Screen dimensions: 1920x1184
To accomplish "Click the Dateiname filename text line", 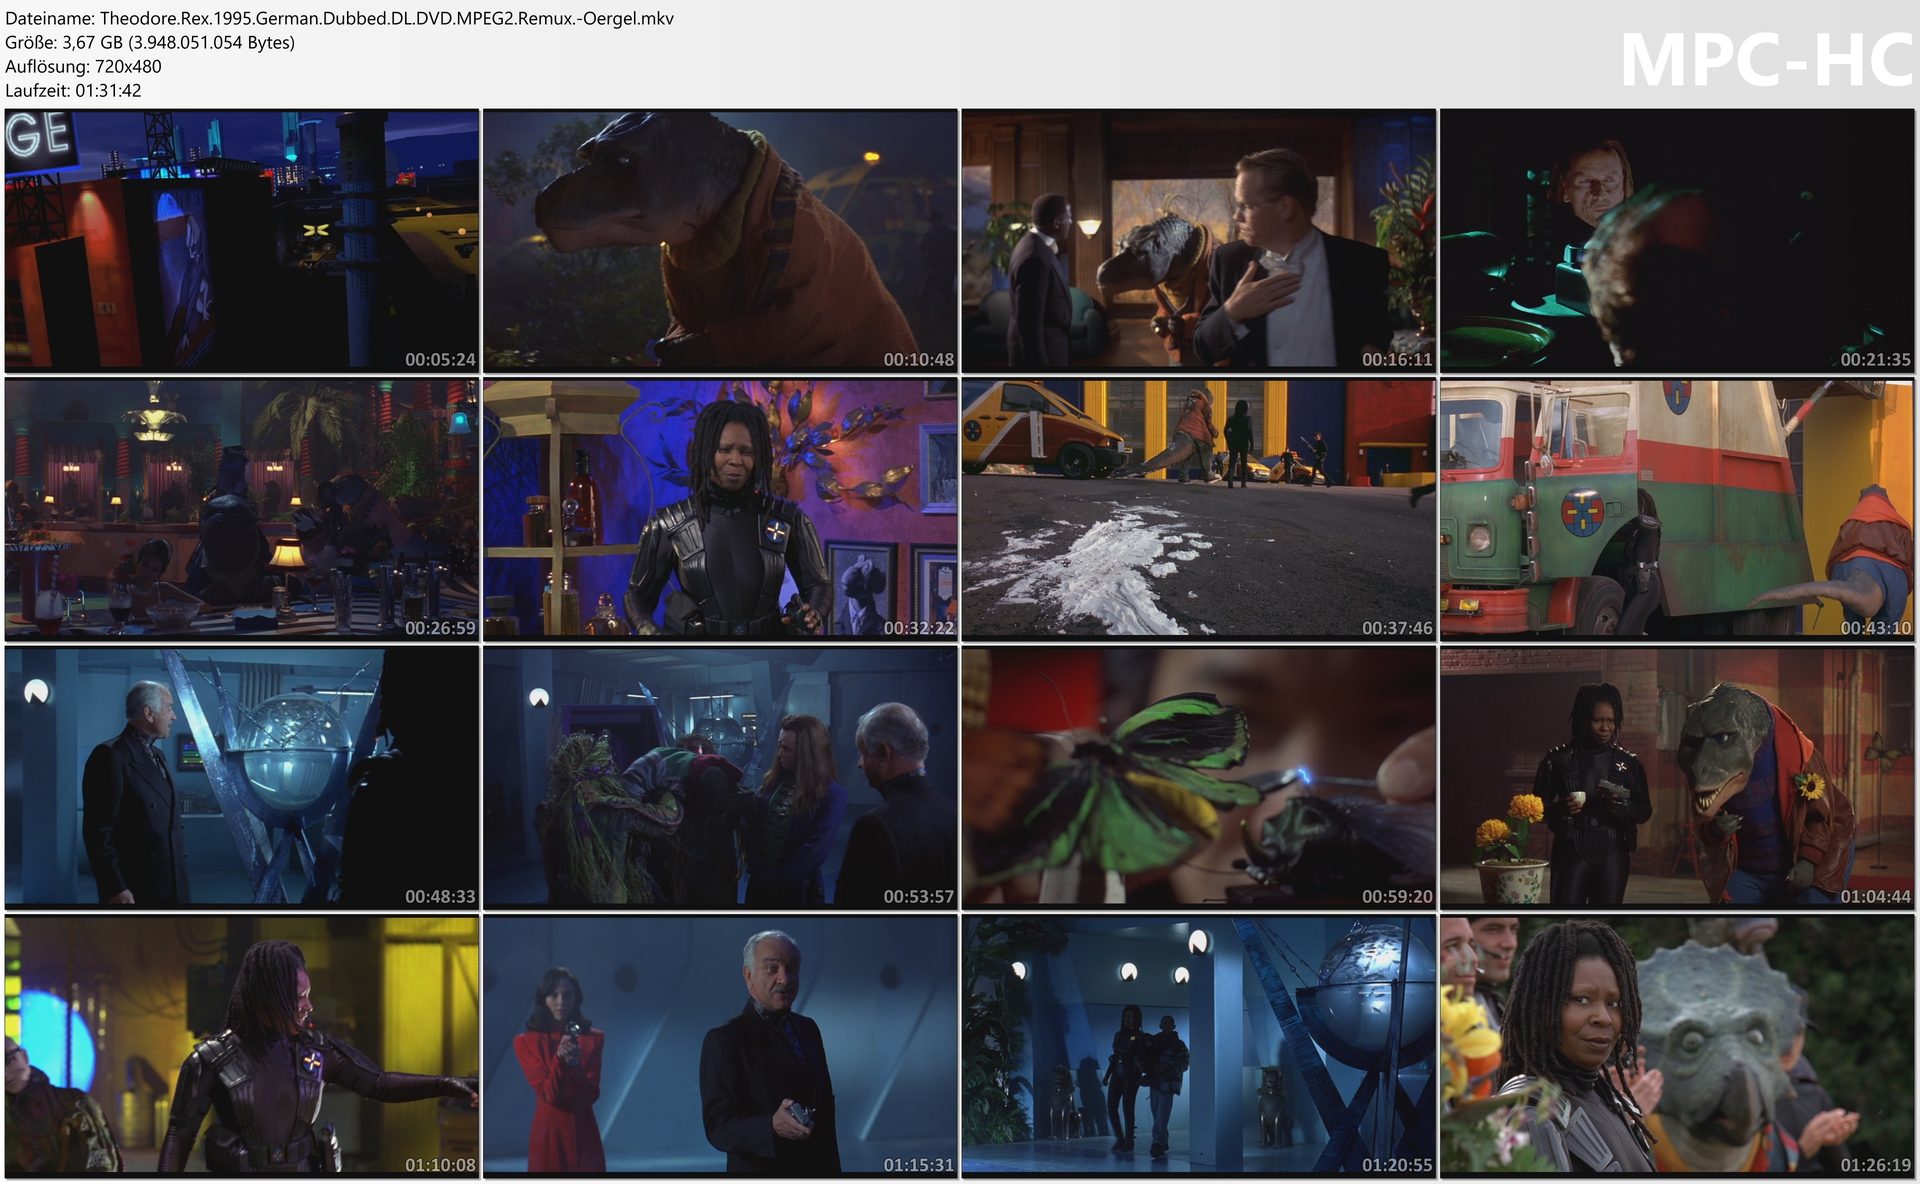I will coord(339,18).
